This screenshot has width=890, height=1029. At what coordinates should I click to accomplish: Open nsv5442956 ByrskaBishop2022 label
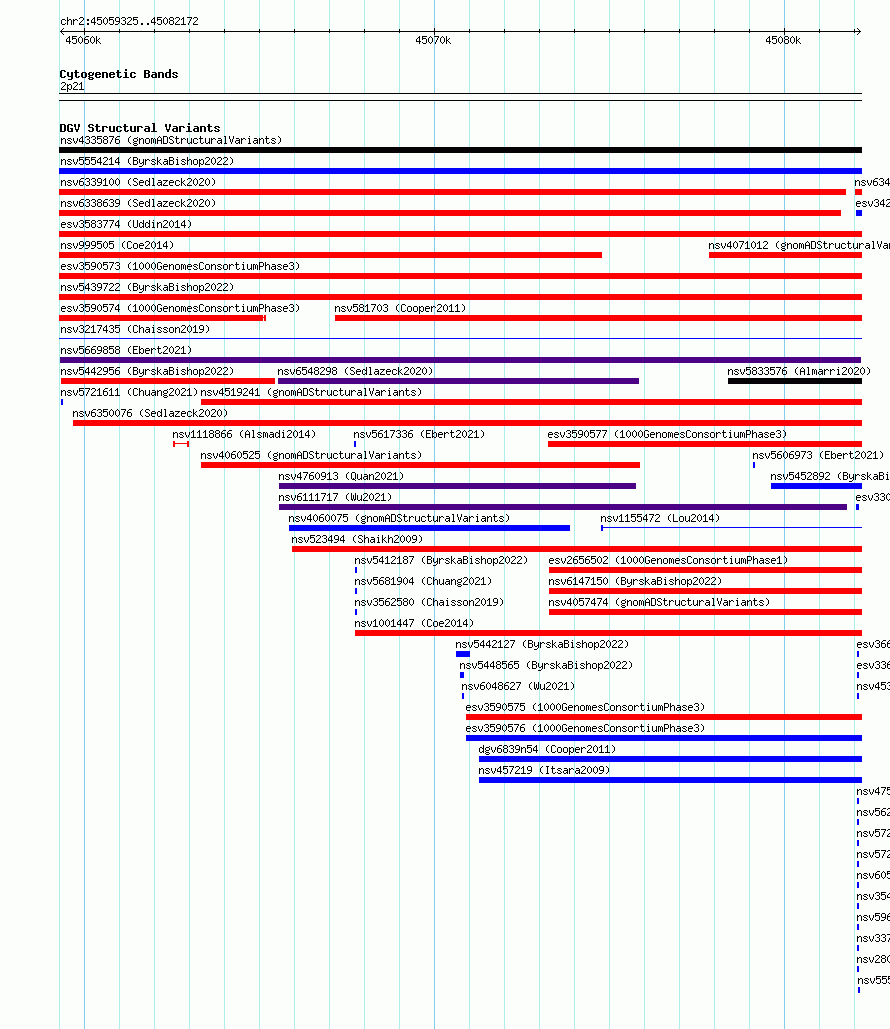(147, 371)
